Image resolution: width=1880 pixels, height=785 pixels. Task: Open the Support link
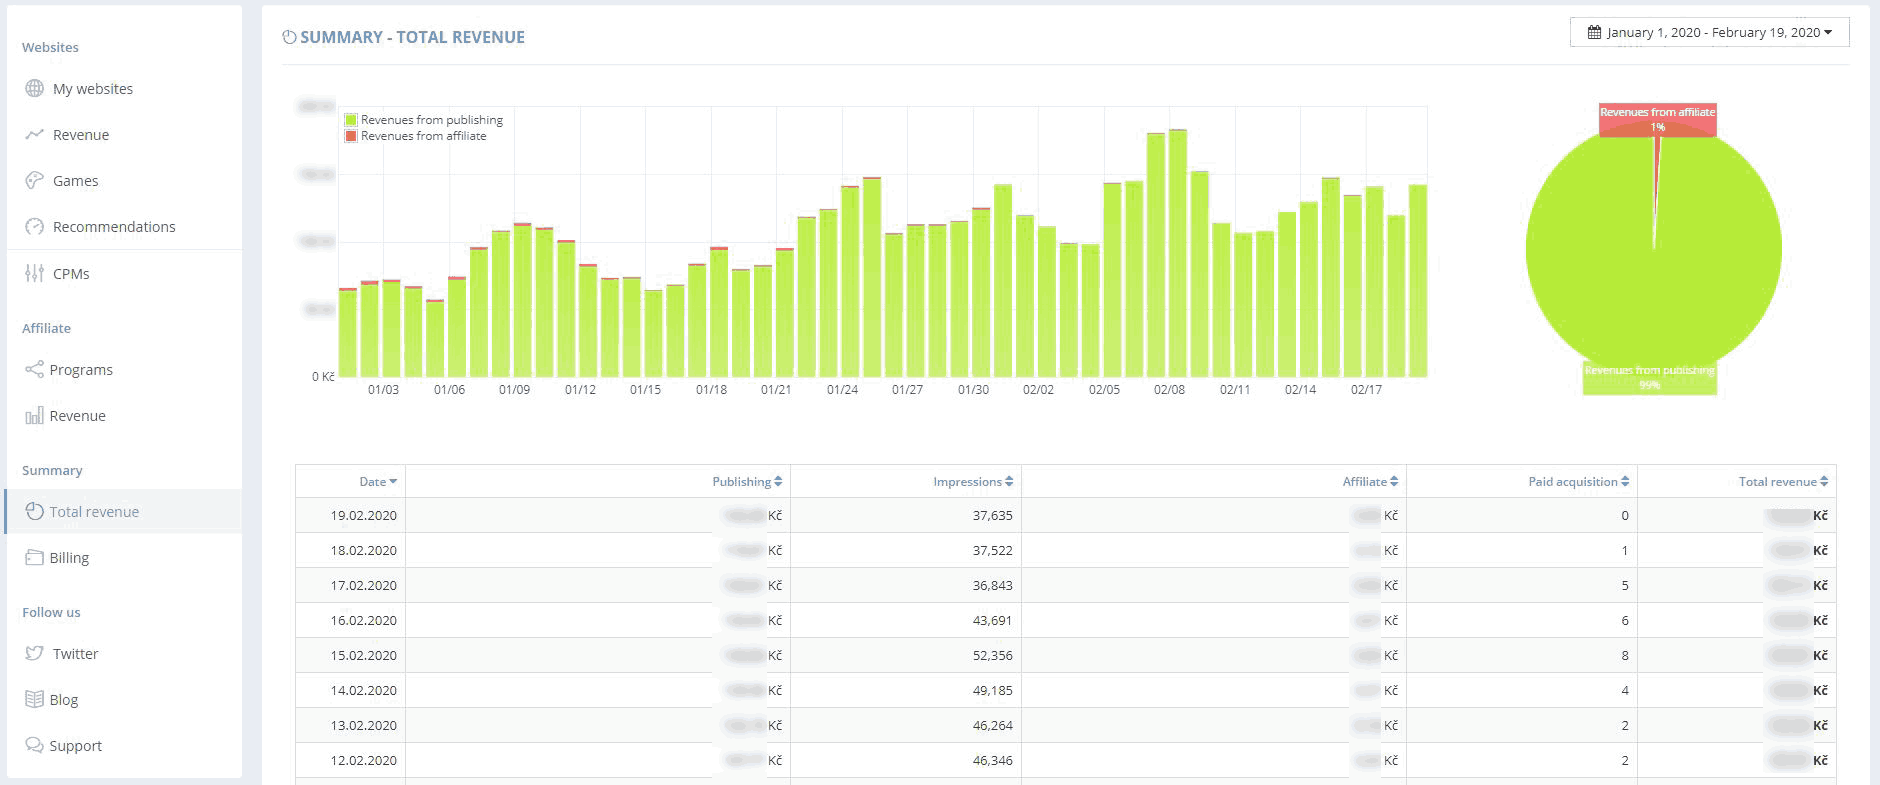click(76, 745)
